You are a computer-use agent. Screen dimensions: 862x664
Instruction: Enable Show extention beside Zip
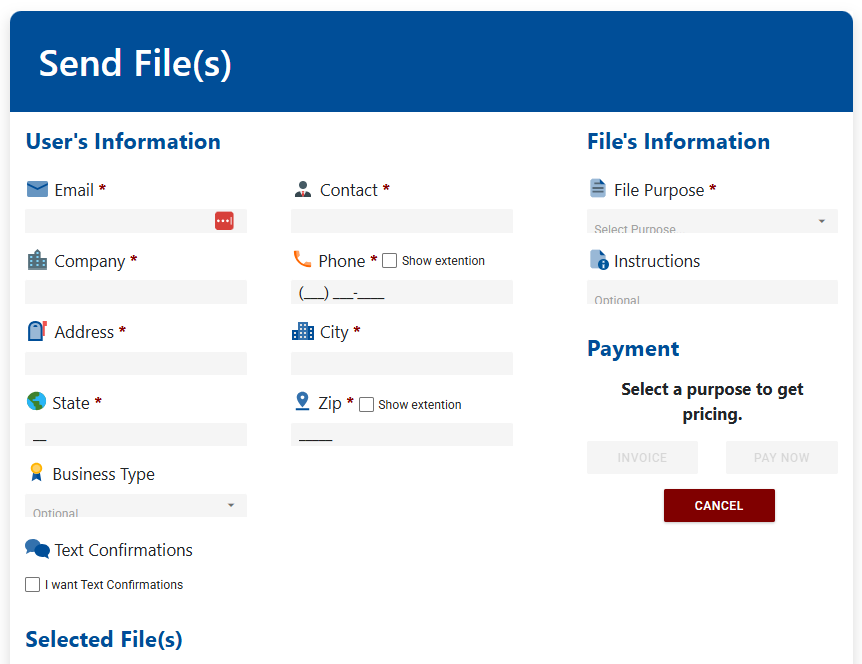click(365, 404)
